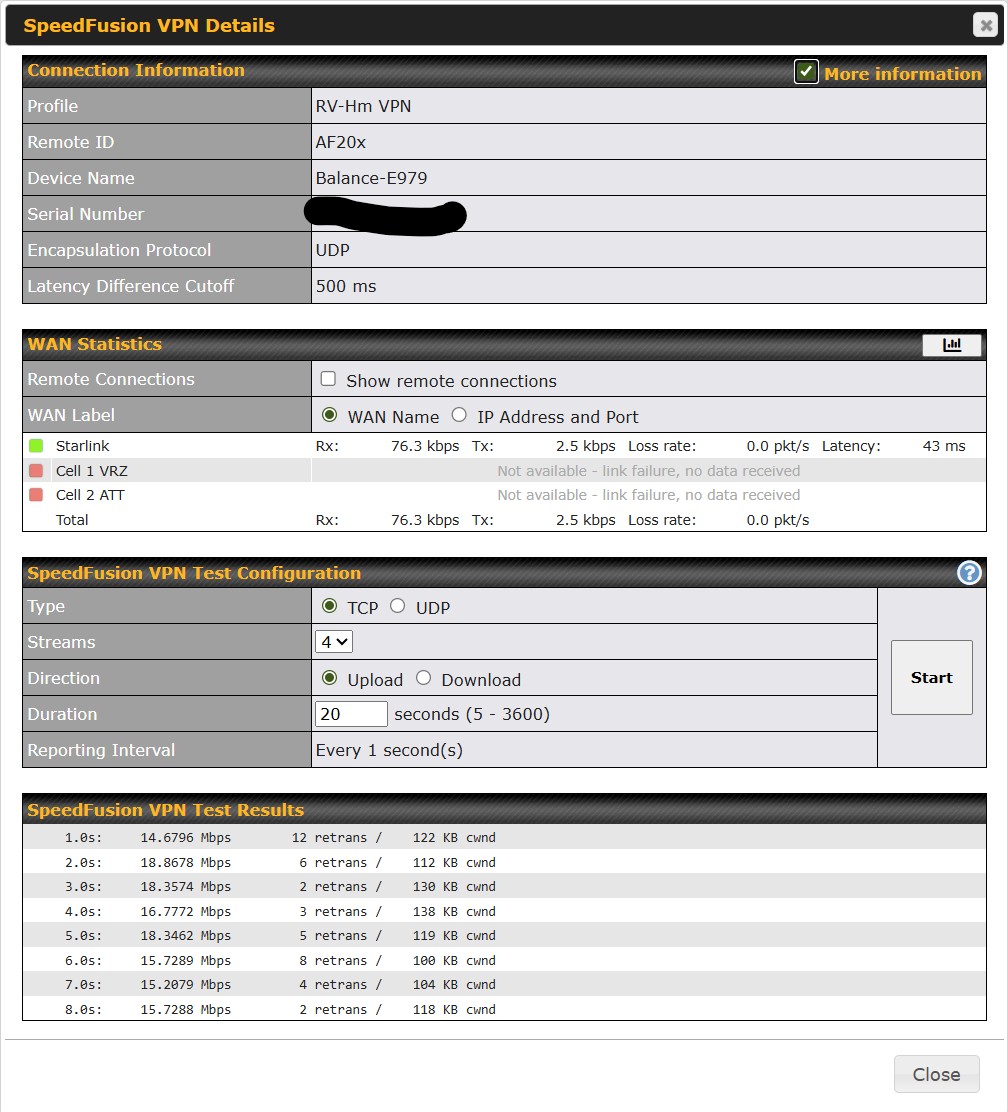This screenshot has height=1112, width=1007.
Task: Click the X icon to close dialog
Action: (984, 26)
